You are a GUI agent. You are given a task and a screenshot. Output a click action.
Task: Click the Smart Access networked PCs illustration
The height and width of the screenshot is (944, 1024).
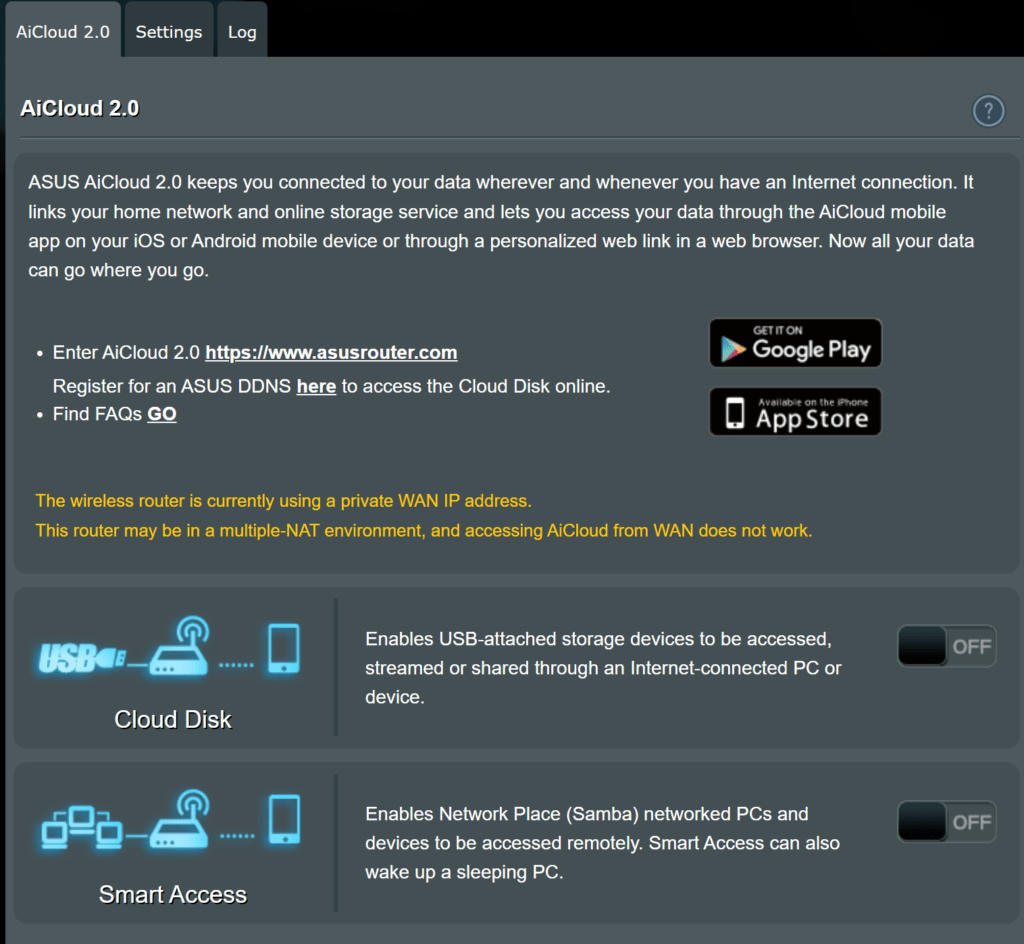point(171,819)
